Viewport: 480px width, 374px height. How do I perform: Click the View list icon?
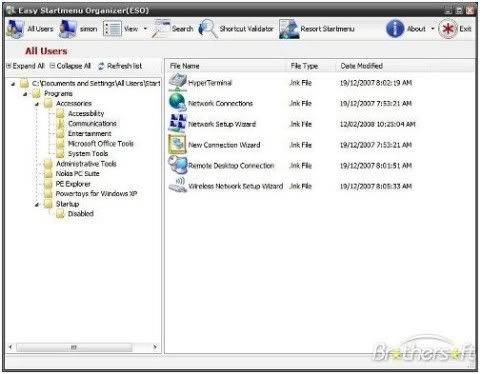pyautogui.click(x=112, y=29)
